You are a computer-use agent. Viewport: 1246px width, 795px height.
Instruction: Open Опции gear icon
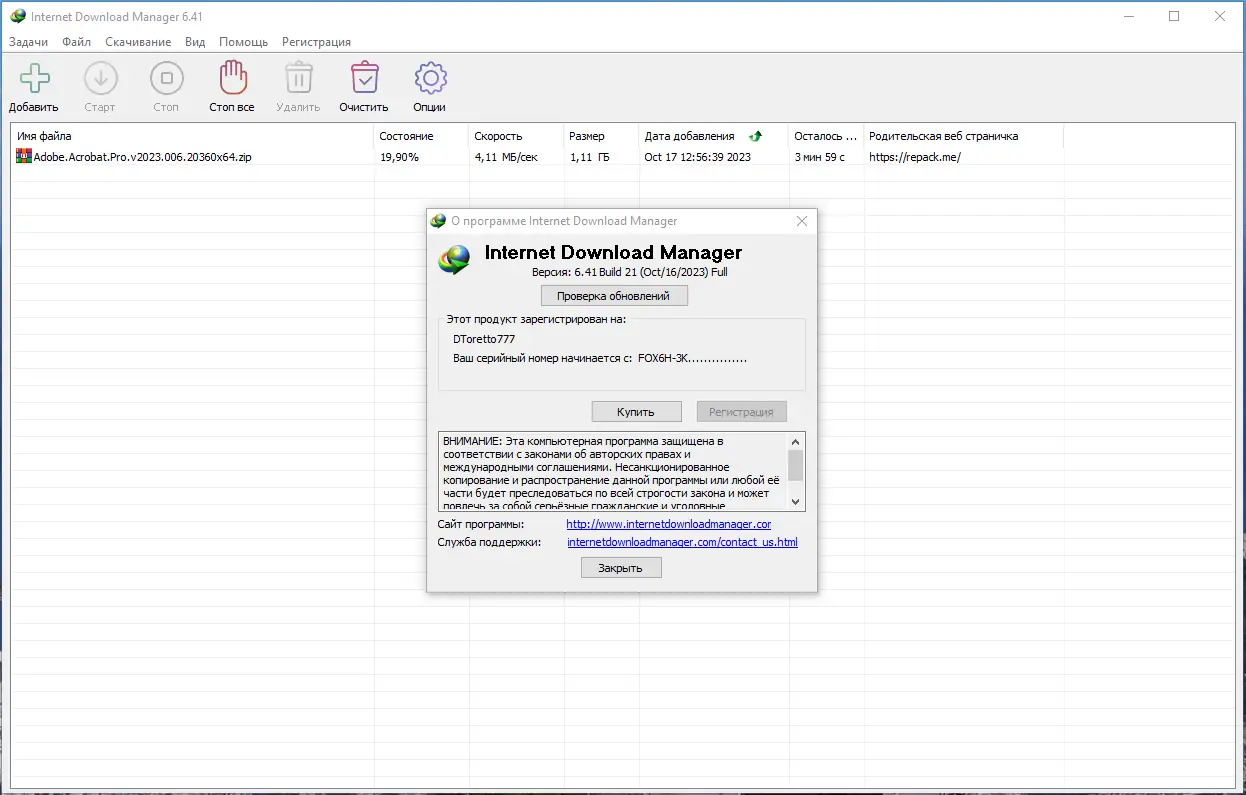pyautogui.click(x=430, y=78)
